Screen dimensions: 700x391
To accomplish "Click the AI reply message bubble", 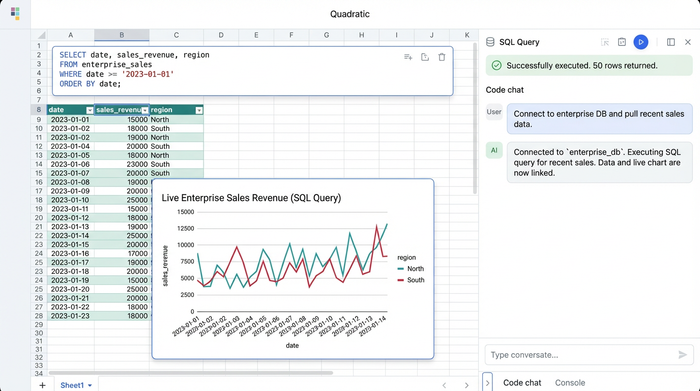I will coord(600,162).
